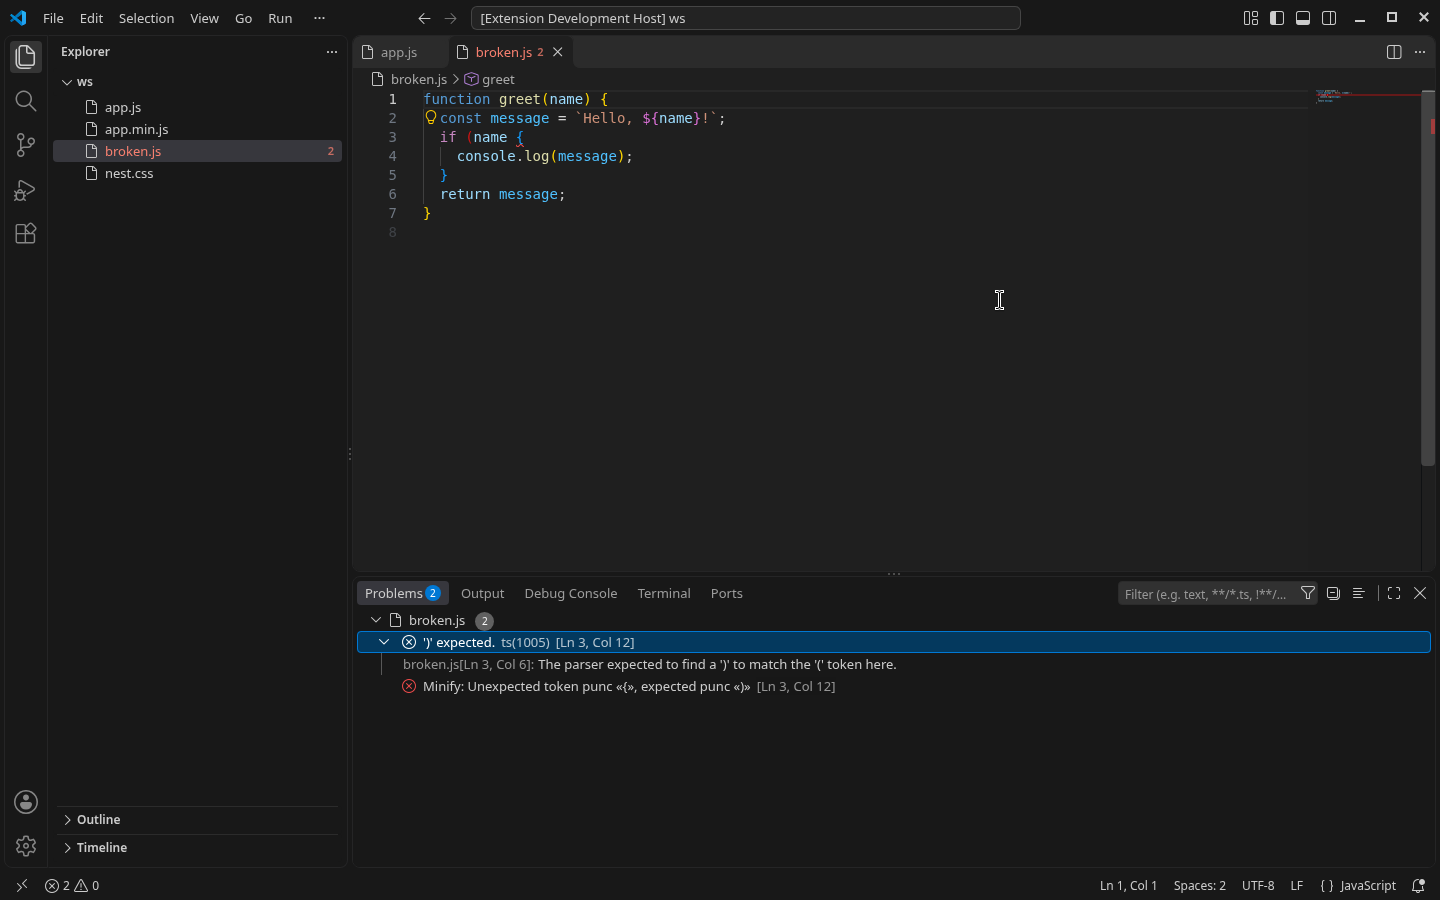Toggle primary side bar visibility
This screenshot has height=900, width=1440.
[1277, 18]
